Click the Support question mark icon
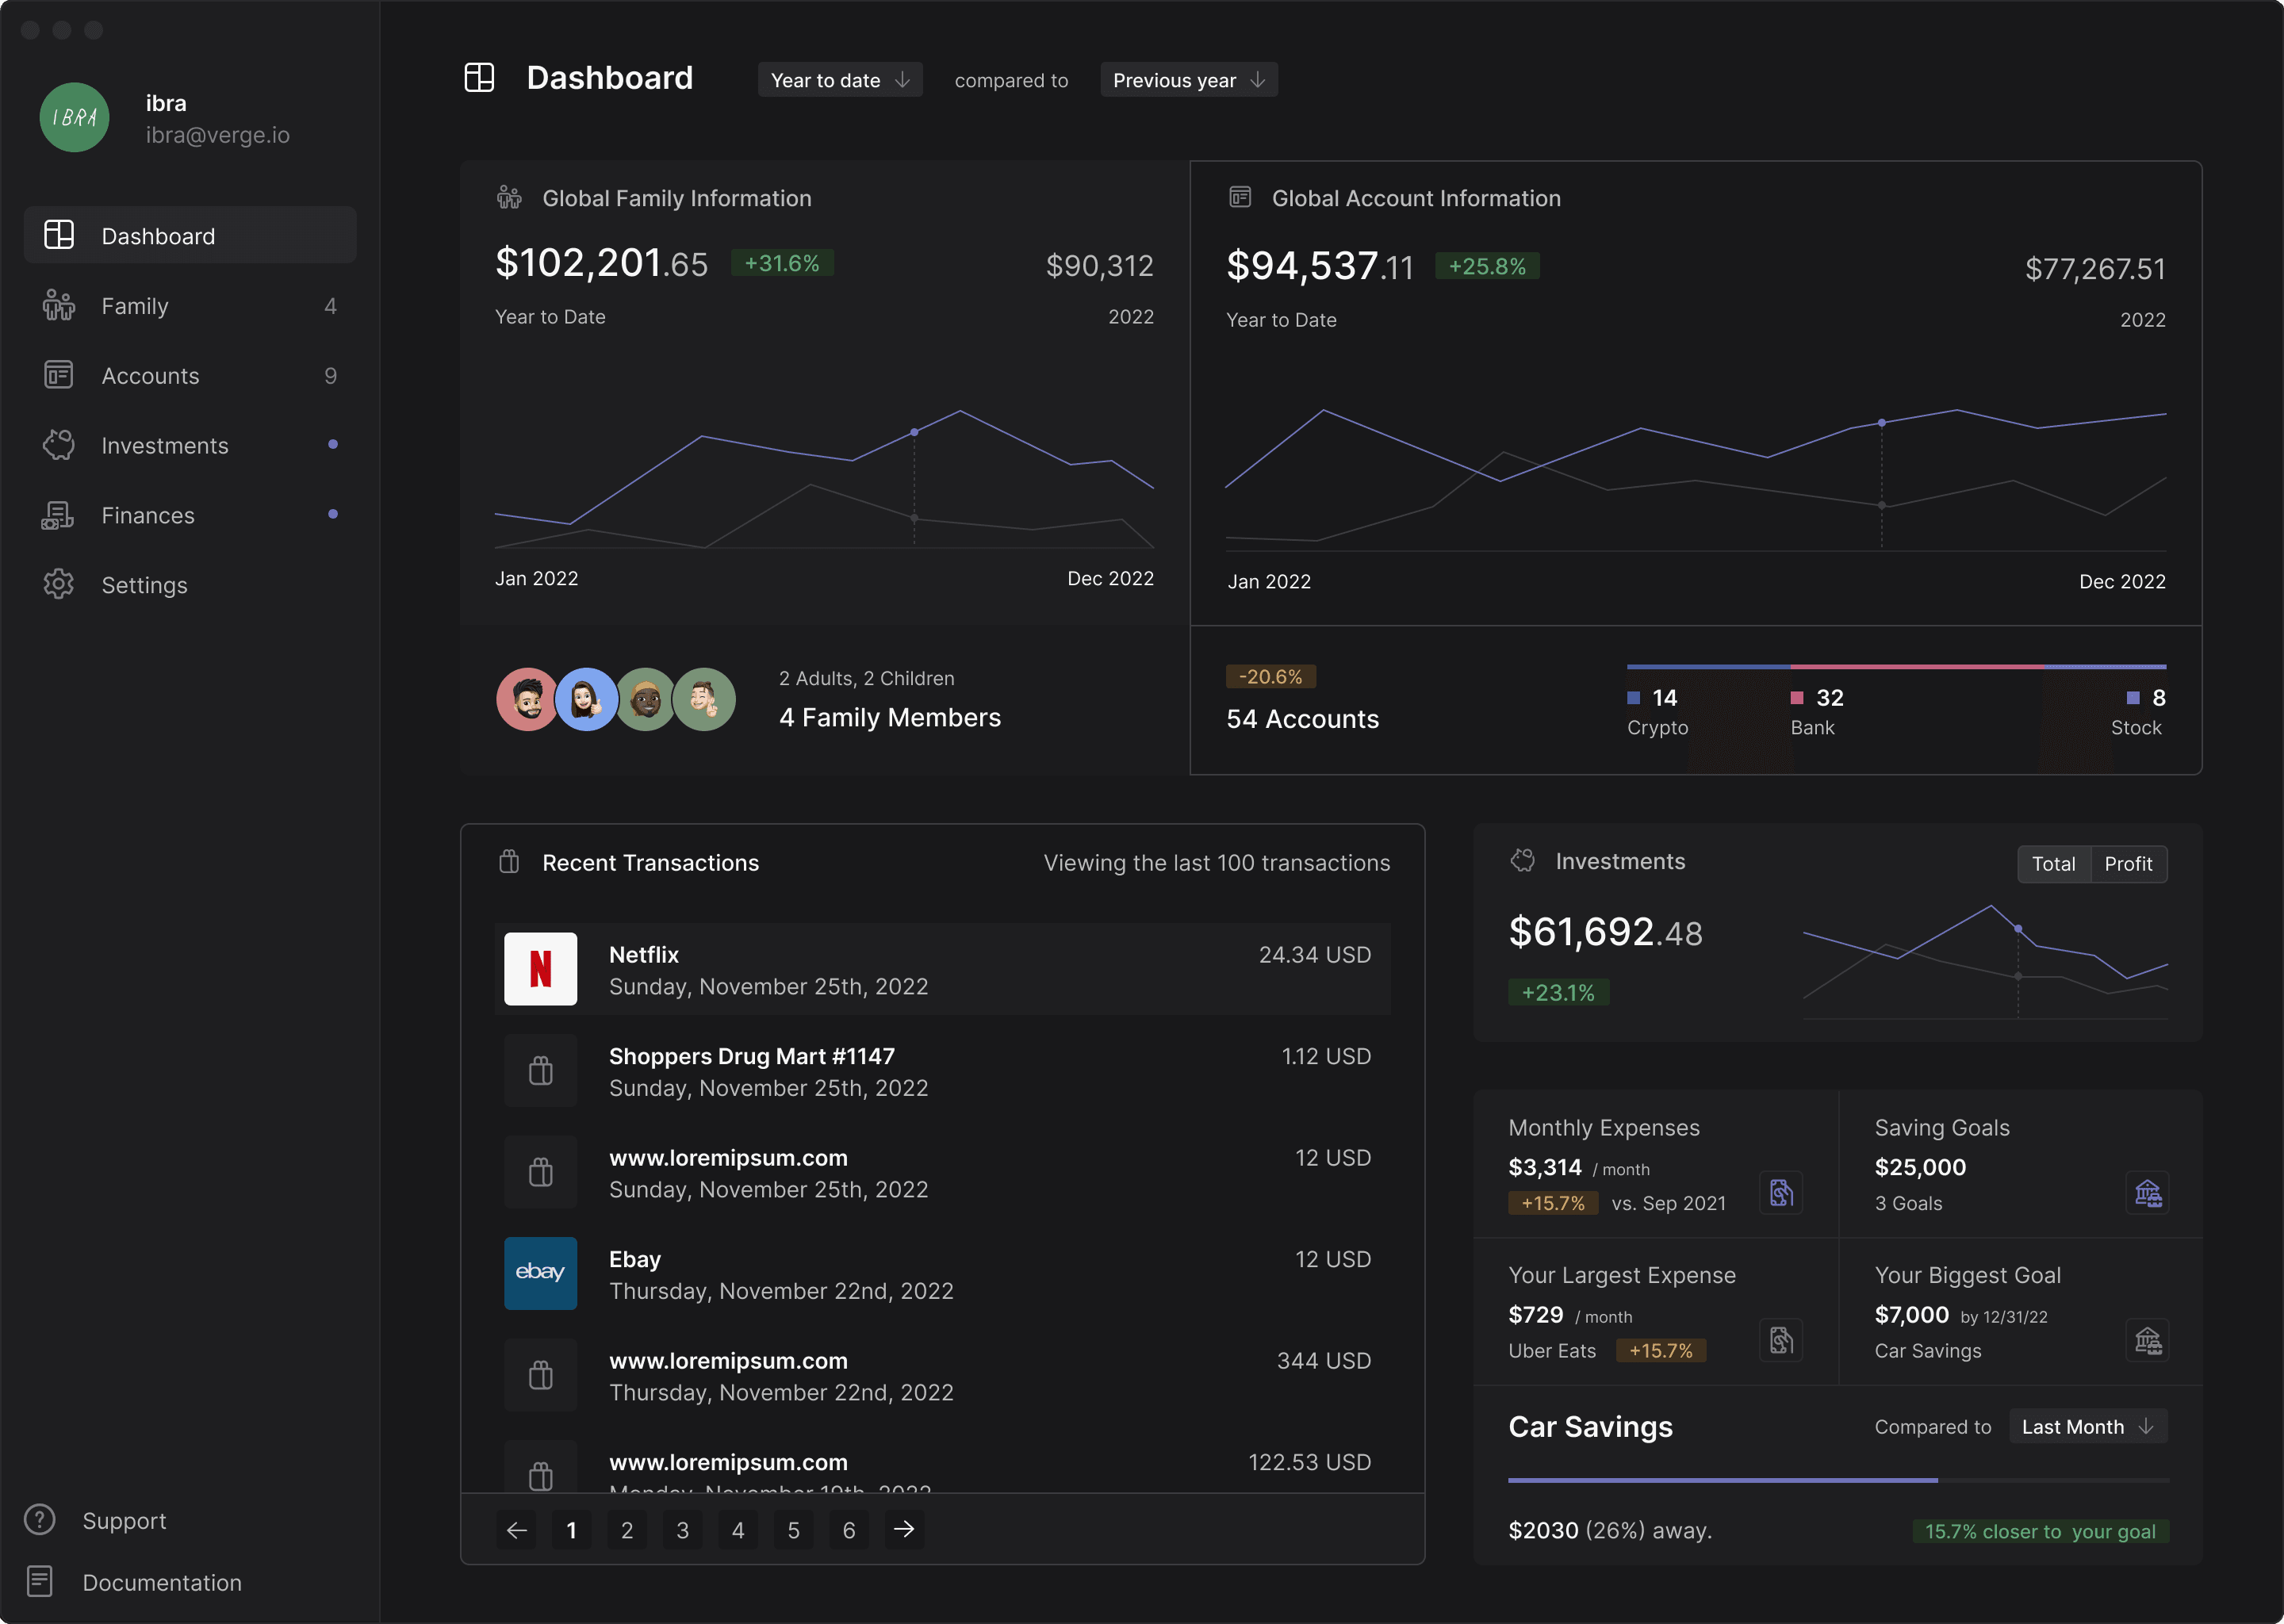The width and height of the screenshot is (2284, 1624). click(40, 1520)
